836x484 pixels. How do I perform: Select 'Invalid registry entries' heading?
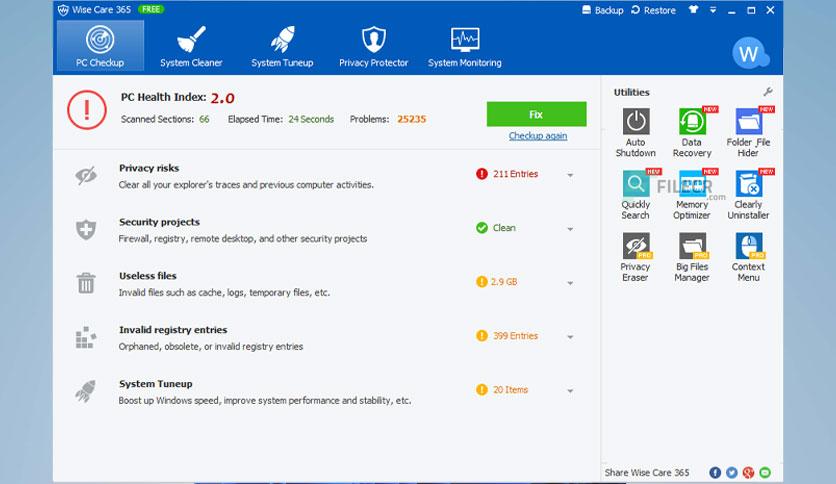click(x=173, y=329)
